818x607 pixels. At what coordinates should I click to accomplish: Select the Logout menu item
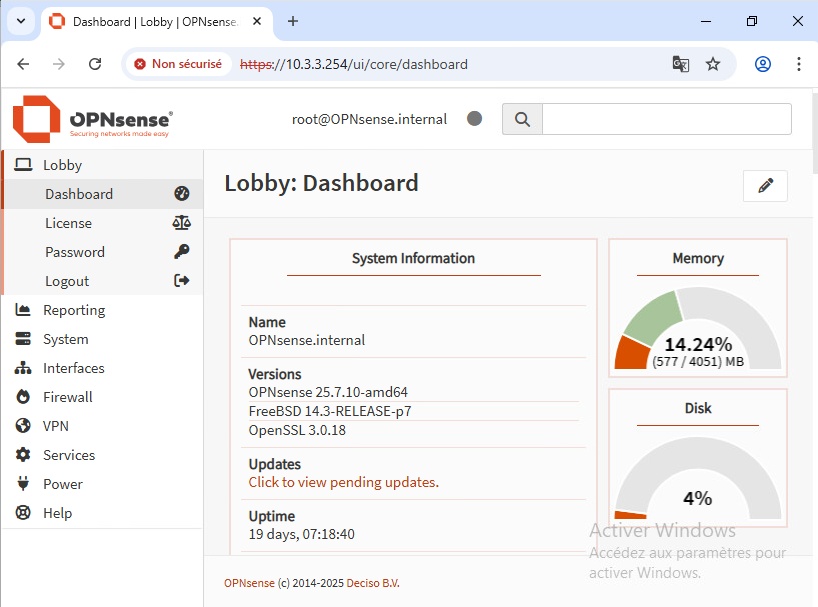coord(103,281)
